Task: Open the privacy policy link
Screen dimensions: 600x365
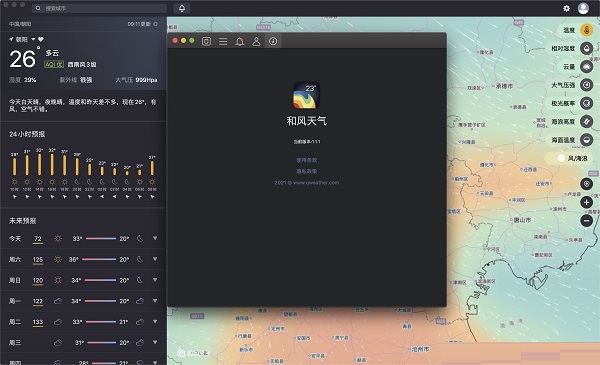Action: point(307,171)
